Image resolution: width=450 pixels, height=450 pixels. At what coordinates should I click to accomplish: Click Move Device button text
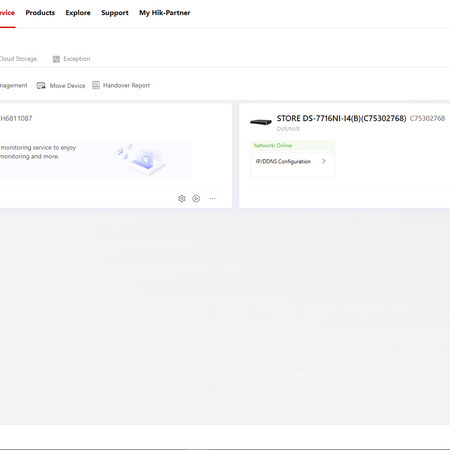pos(67,86)
